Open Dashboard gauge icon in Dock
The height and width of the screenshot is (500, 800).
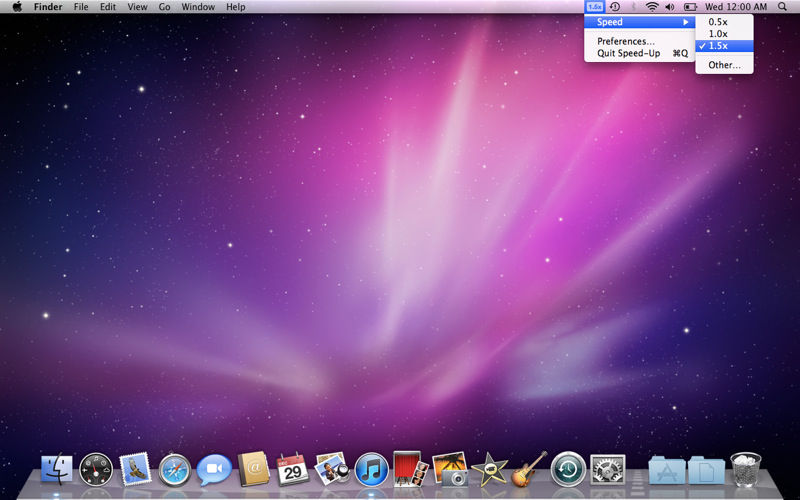coord(96,469)
